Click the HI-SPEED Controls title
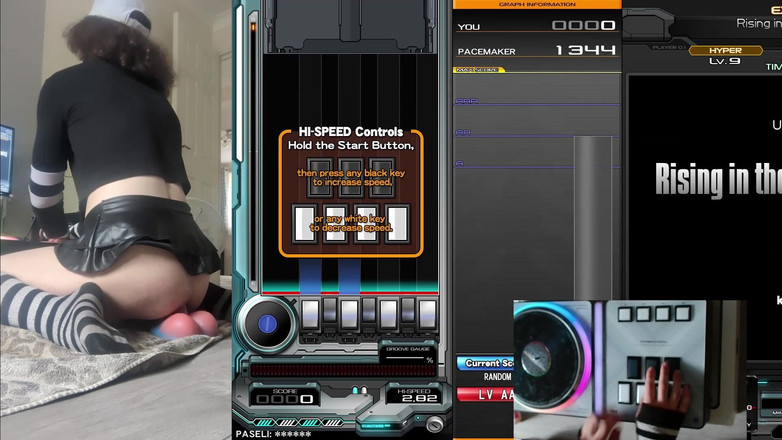The image size is (782, 440). (351, 132)
